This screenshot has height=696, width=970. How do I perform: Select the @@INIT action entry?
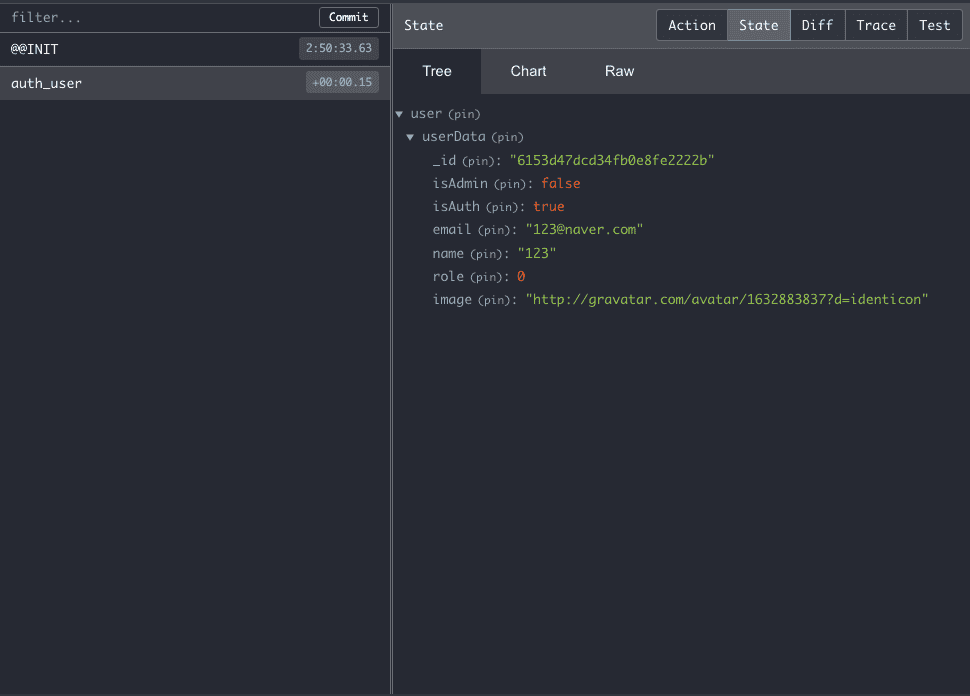click(150, 49)
